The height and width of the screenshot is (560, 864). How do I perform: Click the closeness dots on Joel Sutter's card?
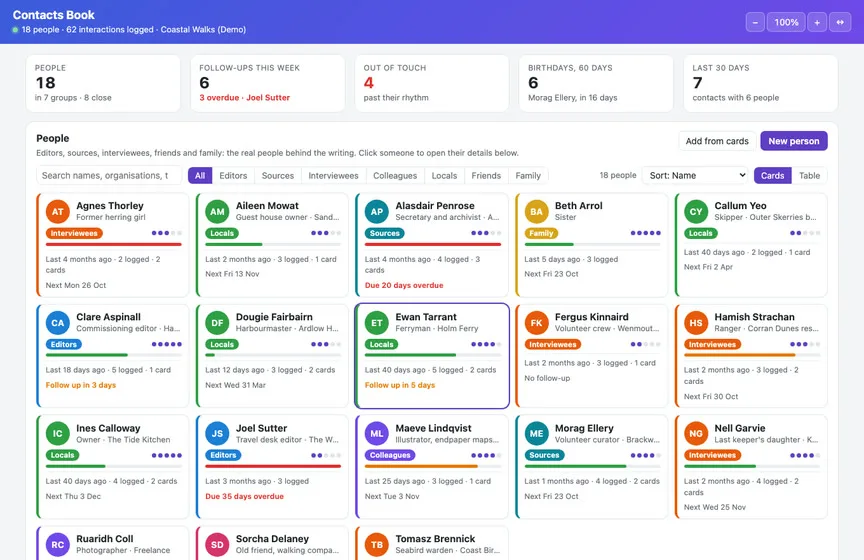(x=326, y=455)
